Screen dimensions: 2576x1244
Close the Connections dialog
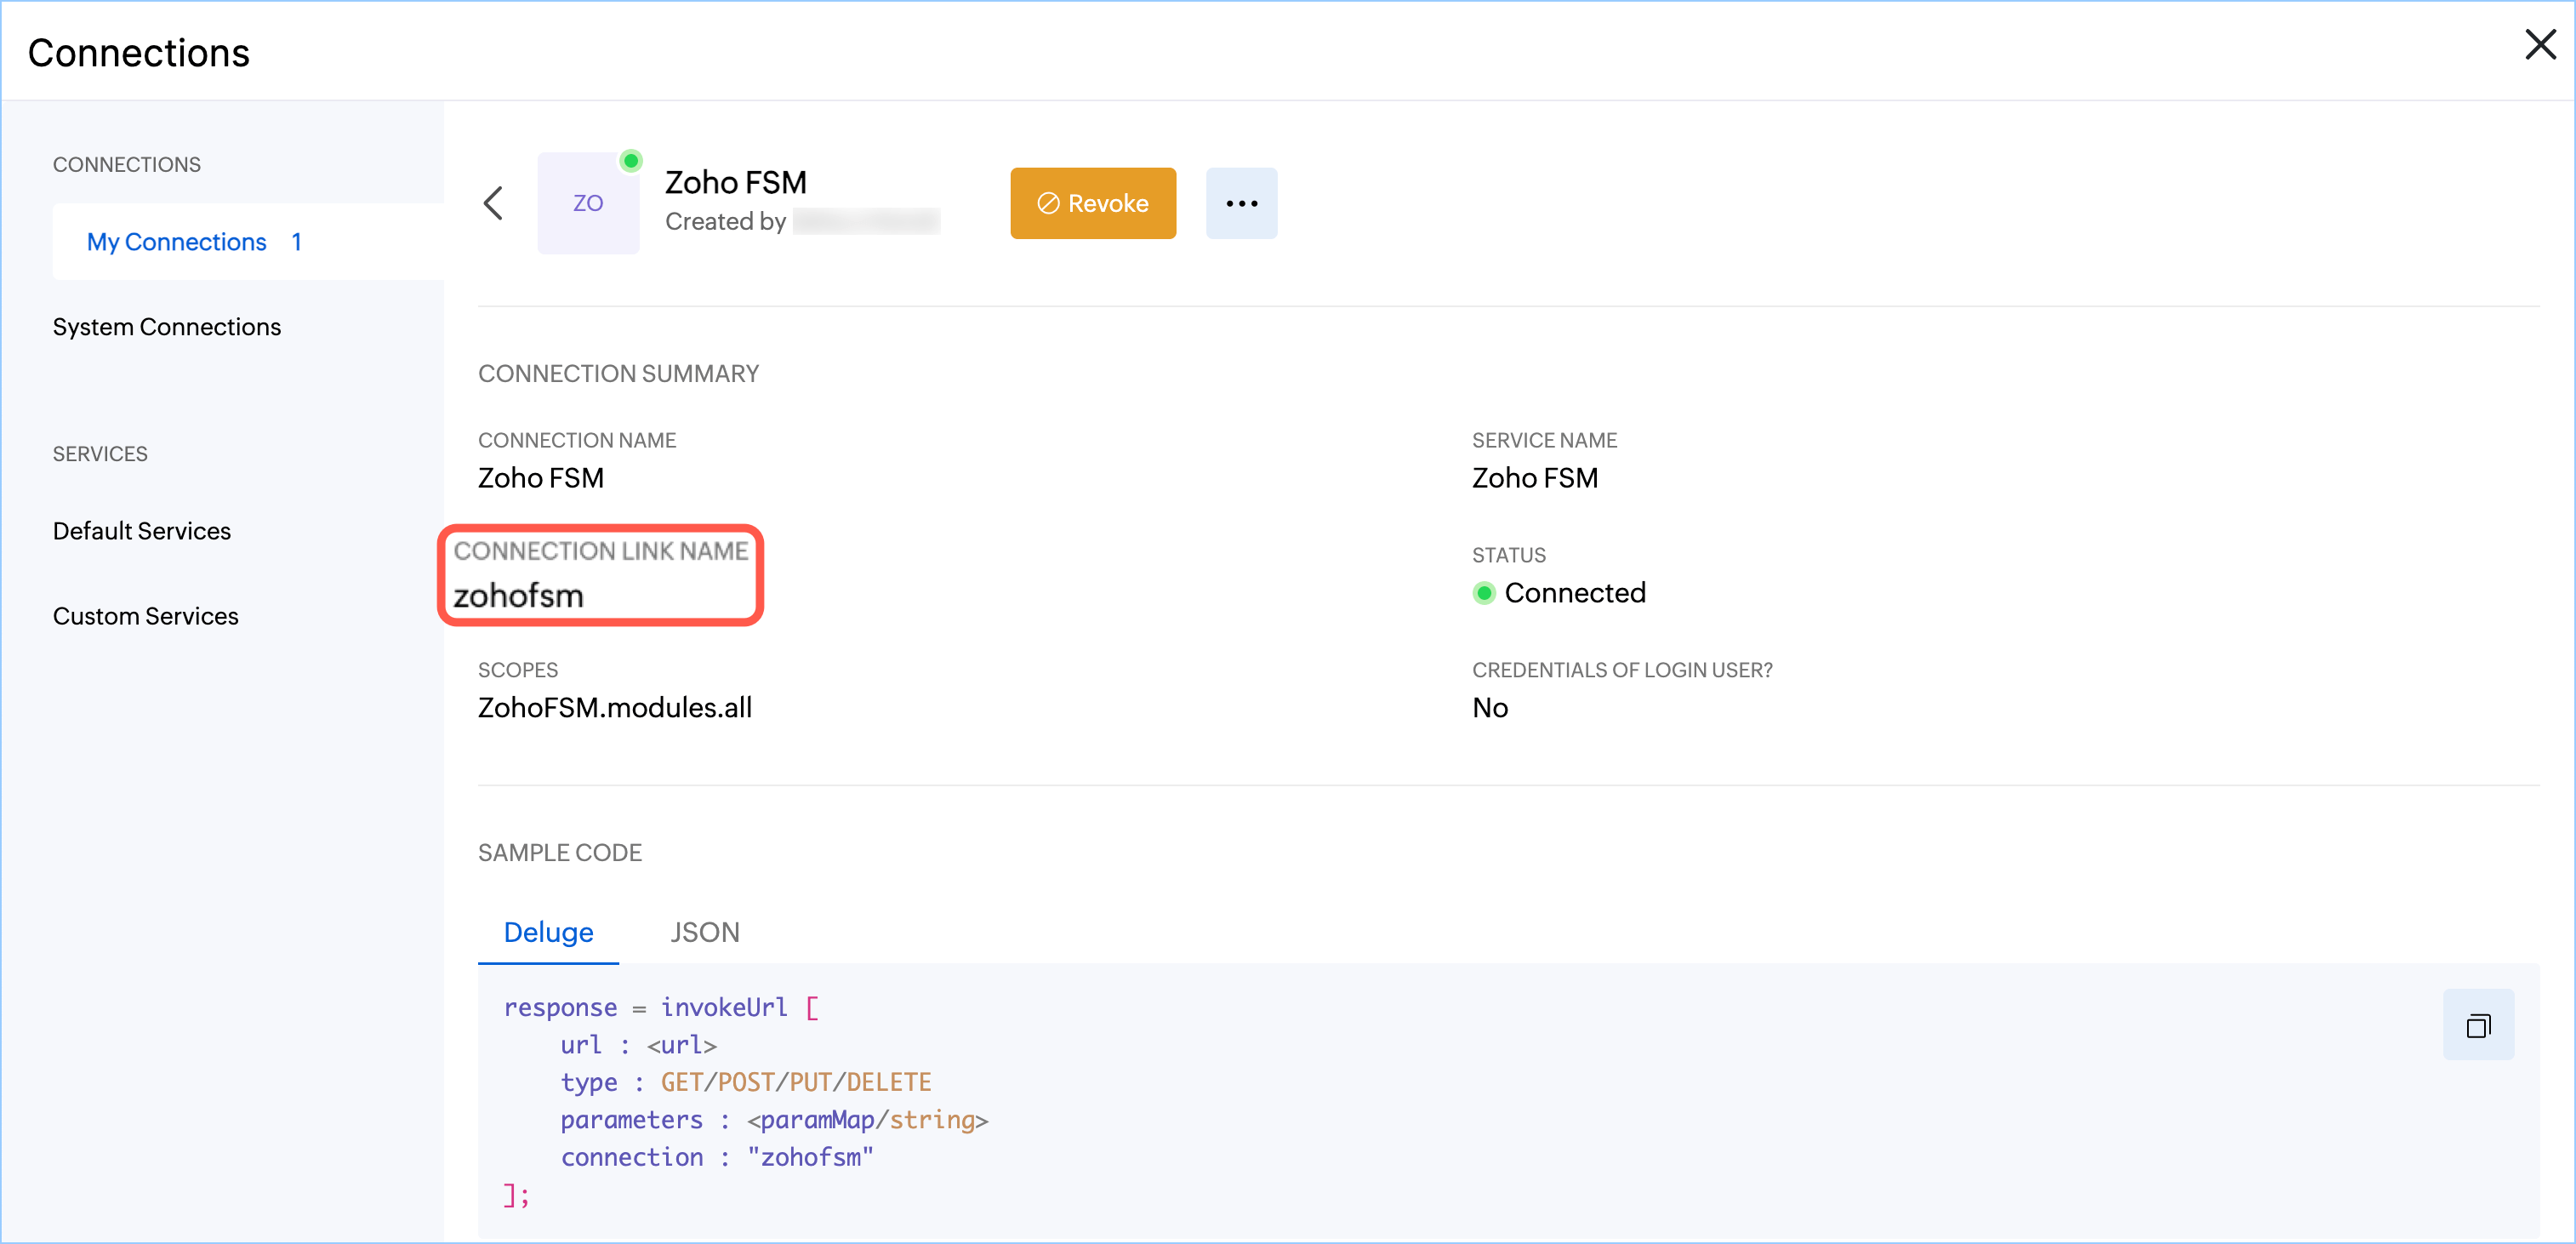point(2539,45)
